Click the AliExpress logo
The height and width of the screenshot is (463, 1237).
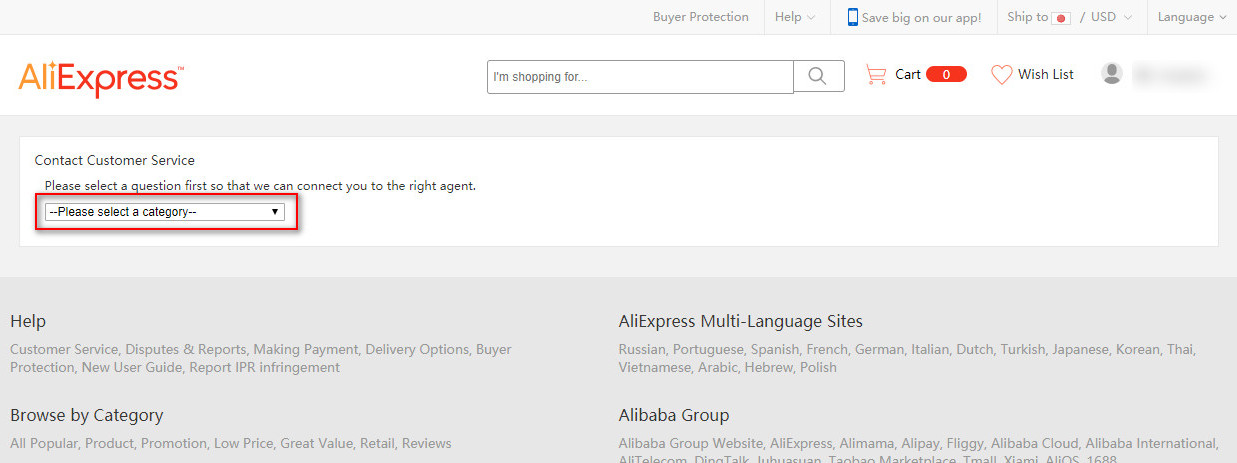click(100, 77)
